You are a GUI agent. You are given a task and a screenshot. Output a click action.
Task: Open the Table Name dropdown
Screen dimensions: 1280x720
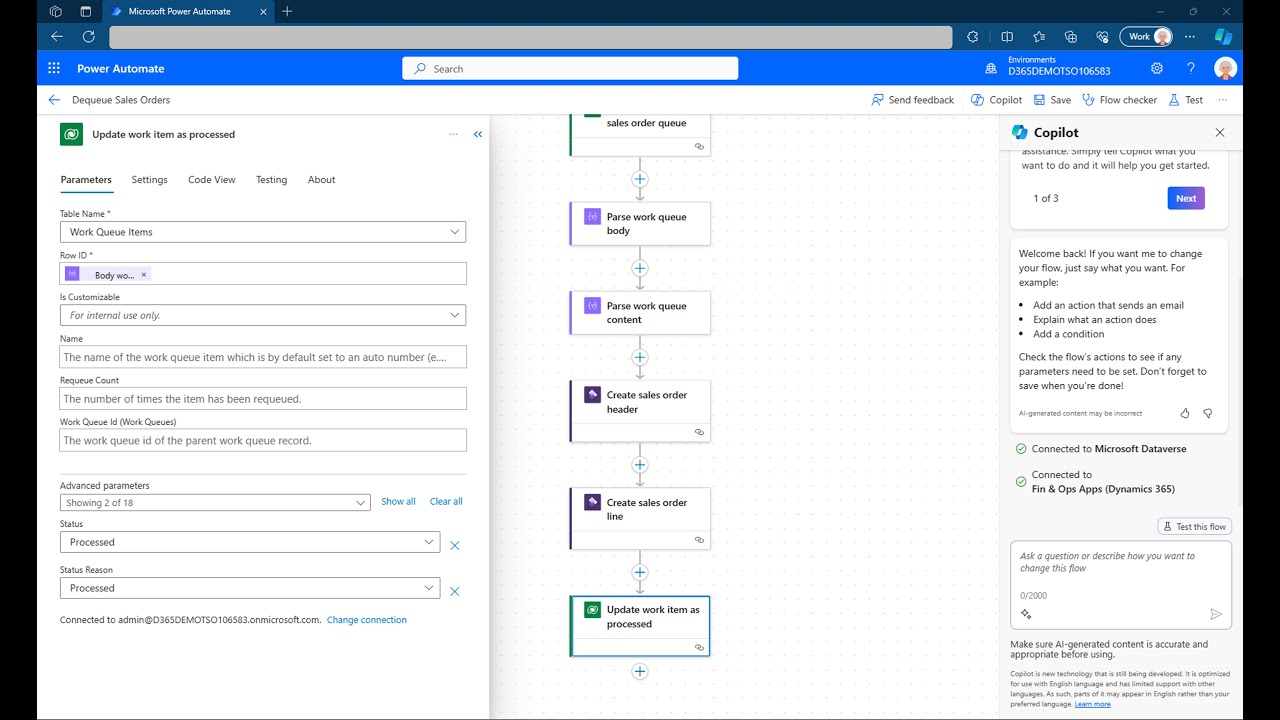[x=263, y=232]
